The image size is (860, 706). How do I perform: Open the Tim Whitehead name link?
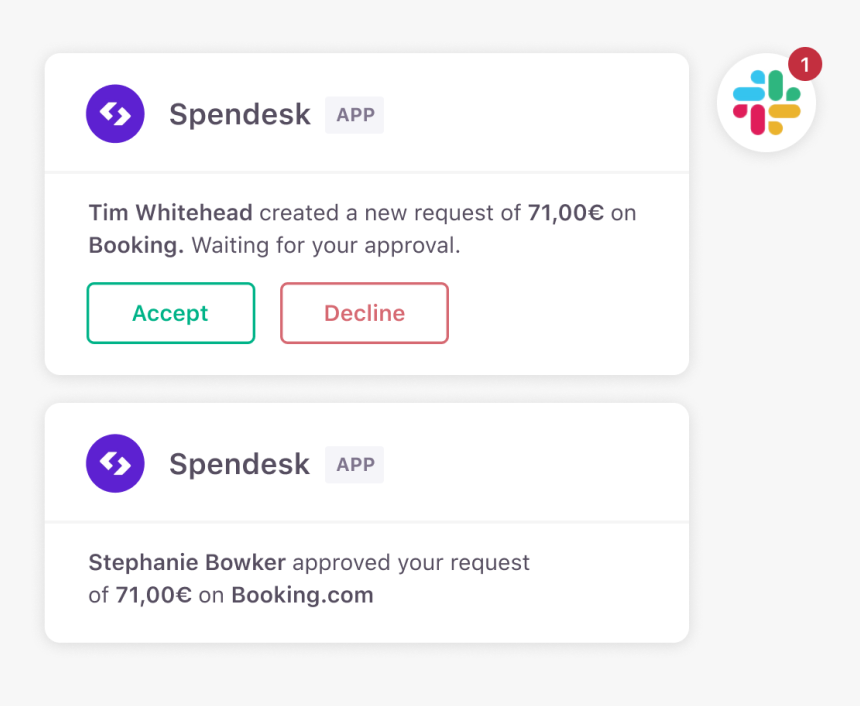click(x=170, y=213)
